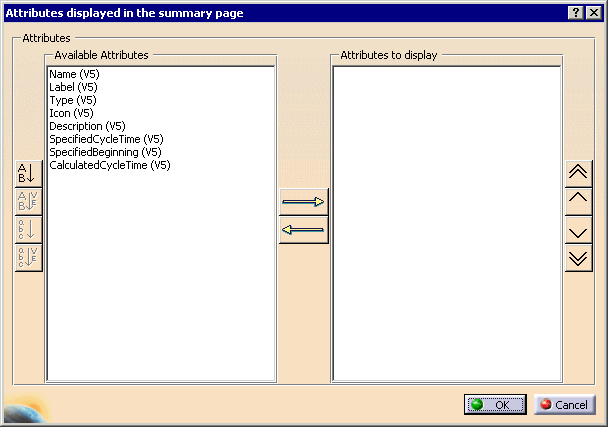The height and width of the screenshot is (427, 608).
Task: Move attribute up one position
Action: (578, 200)
